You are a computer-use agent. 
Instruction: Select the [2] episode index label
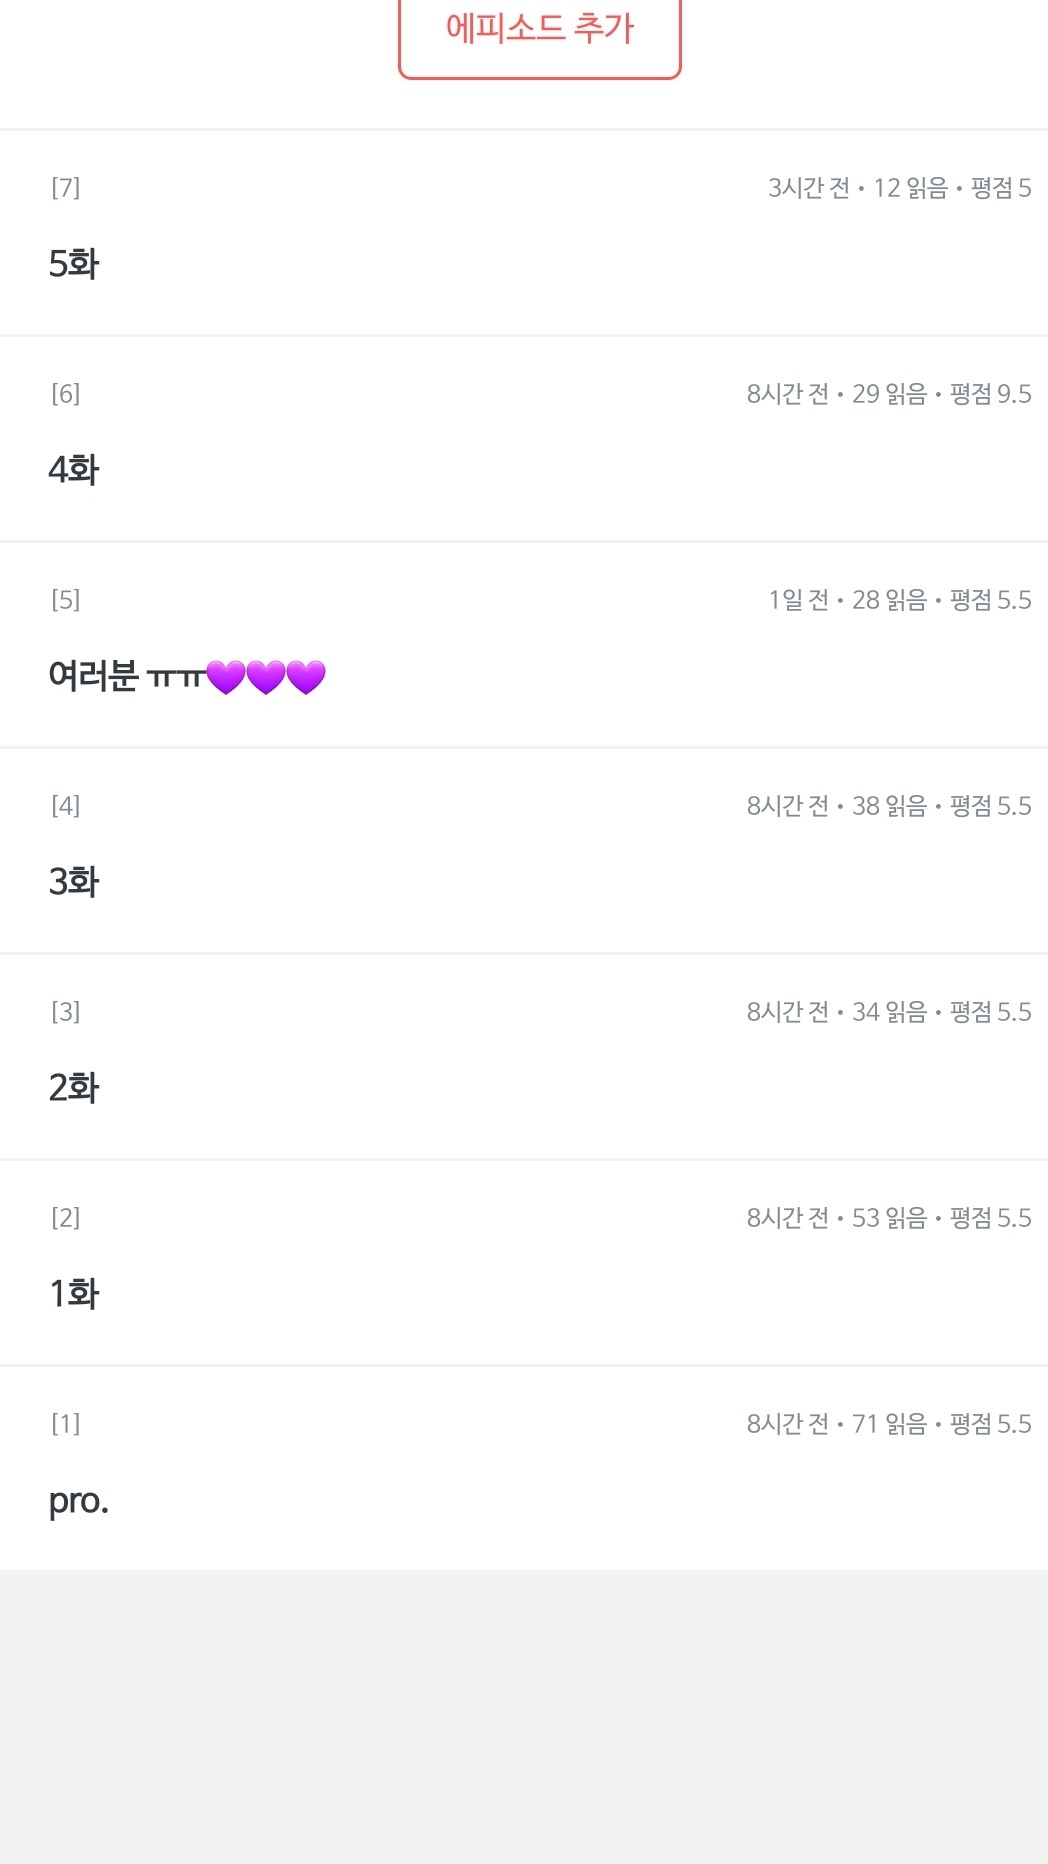point(66,1218)
